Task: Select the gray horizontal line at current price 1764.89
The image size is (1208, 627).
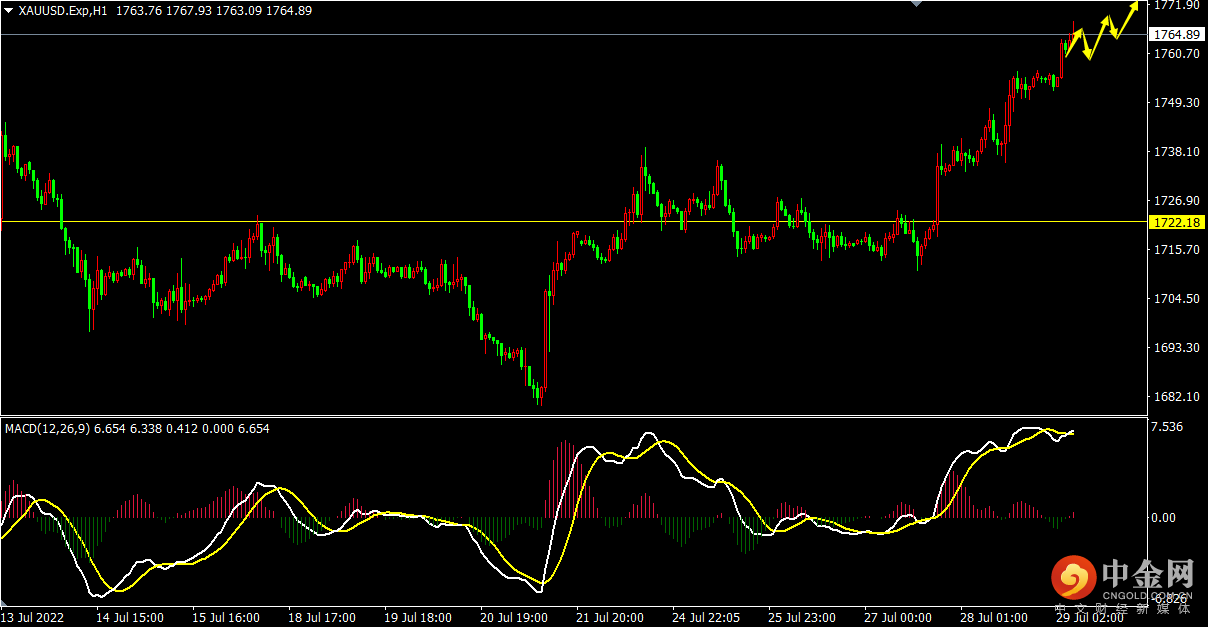Action: point(500,35)
